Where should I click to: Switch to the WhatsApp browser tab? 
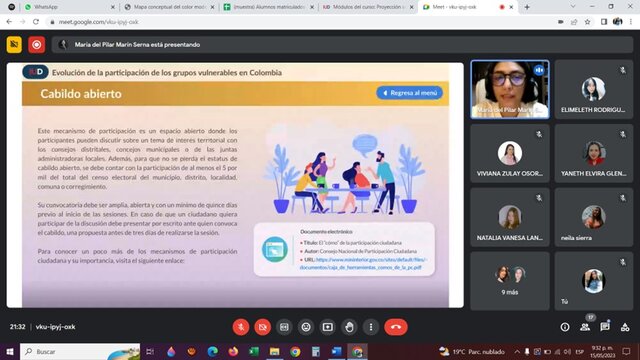[x=68, y=7]
